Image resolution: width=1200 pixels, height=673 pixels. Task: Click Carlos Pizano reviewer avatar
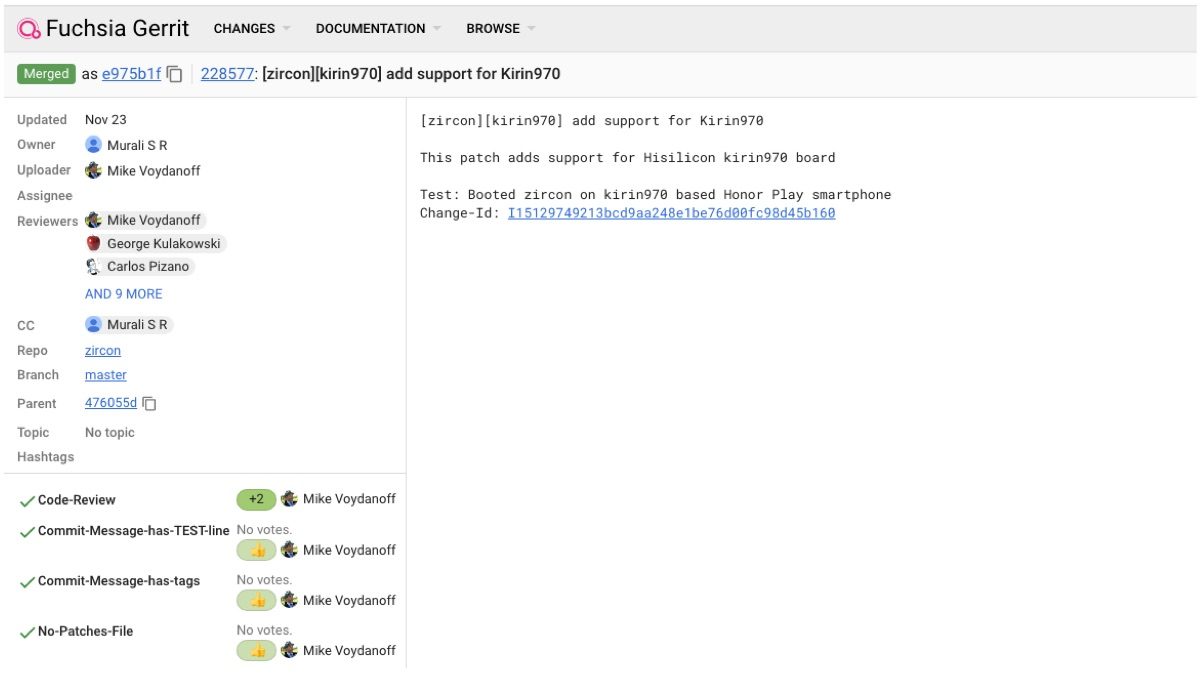click(94, 266)
